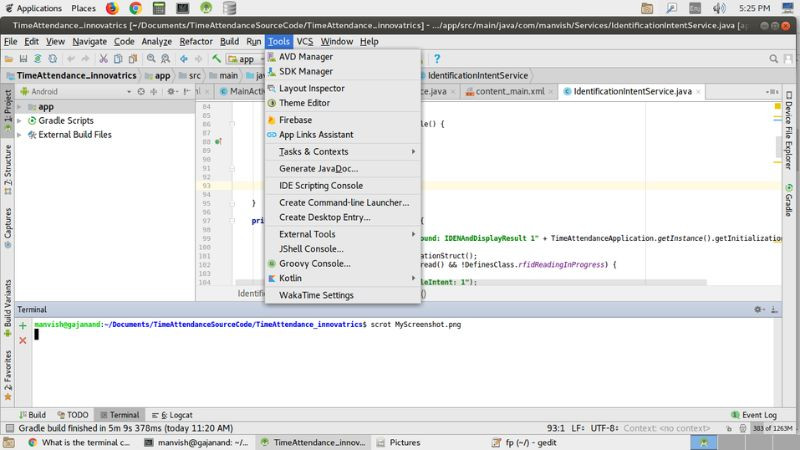Hide the Terminal panel with its hide icon
800x450 pixels.
[774, 309]
